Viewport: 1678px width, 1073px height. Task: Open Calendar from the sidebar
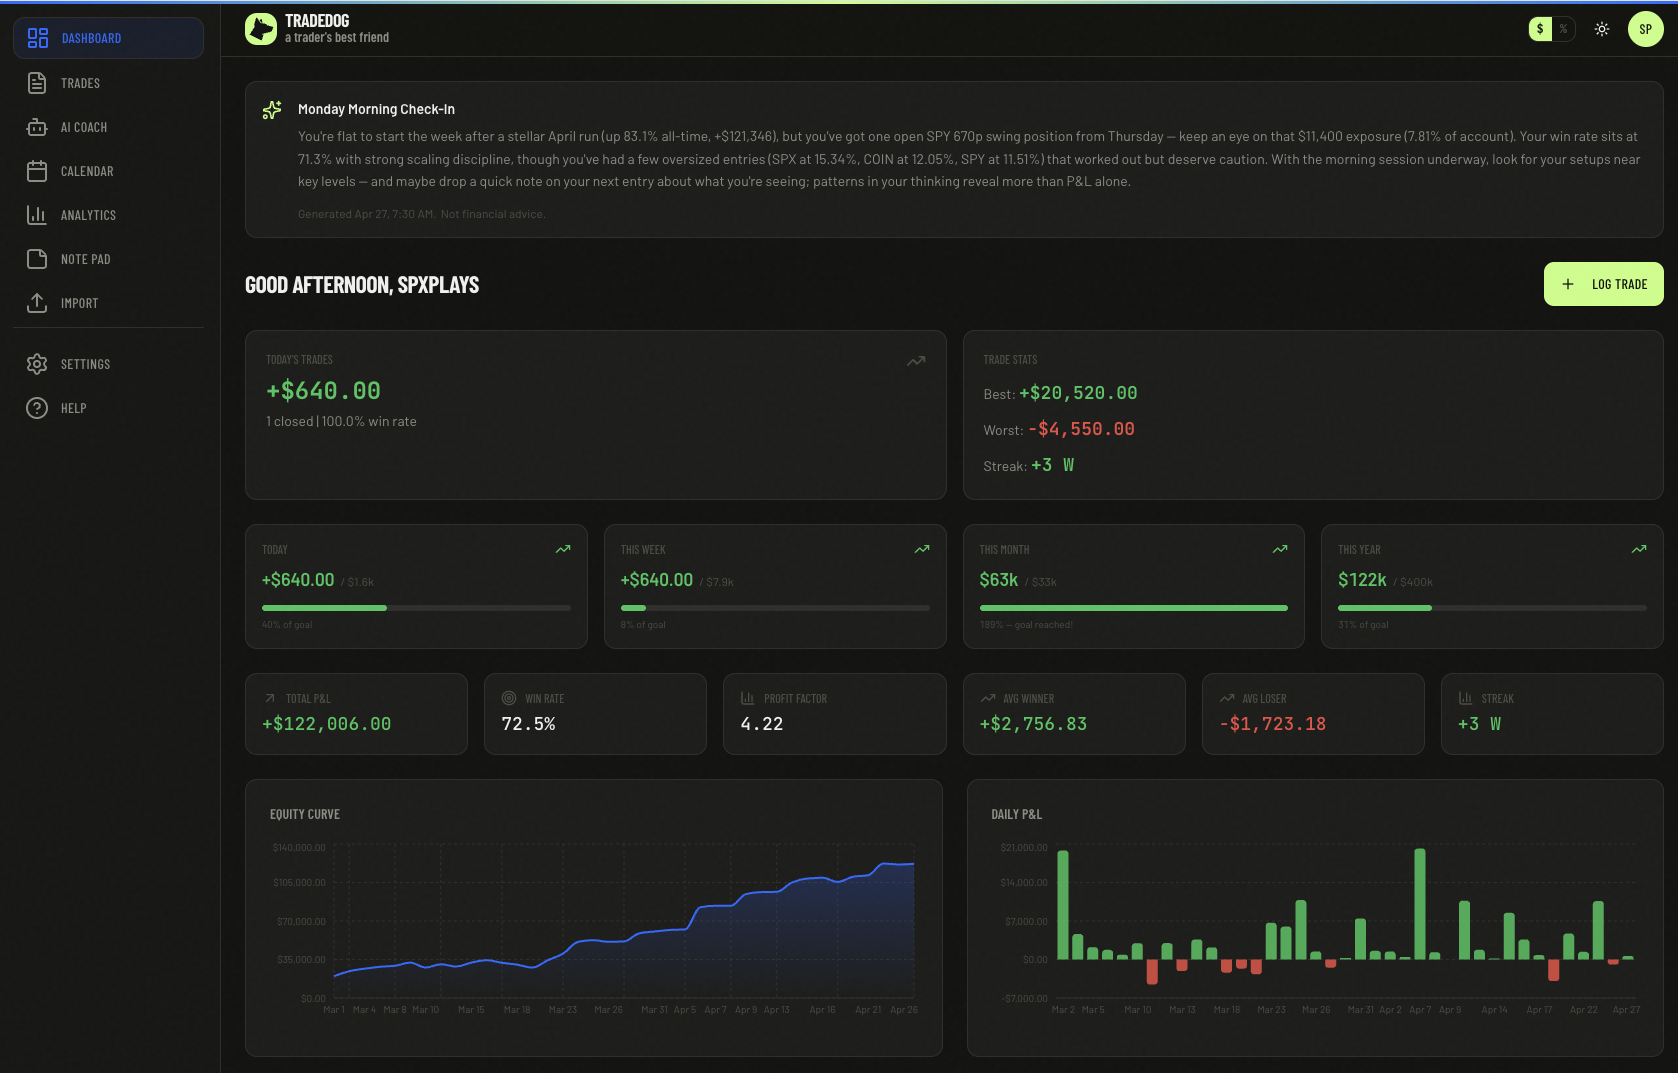tap(108, 171)
